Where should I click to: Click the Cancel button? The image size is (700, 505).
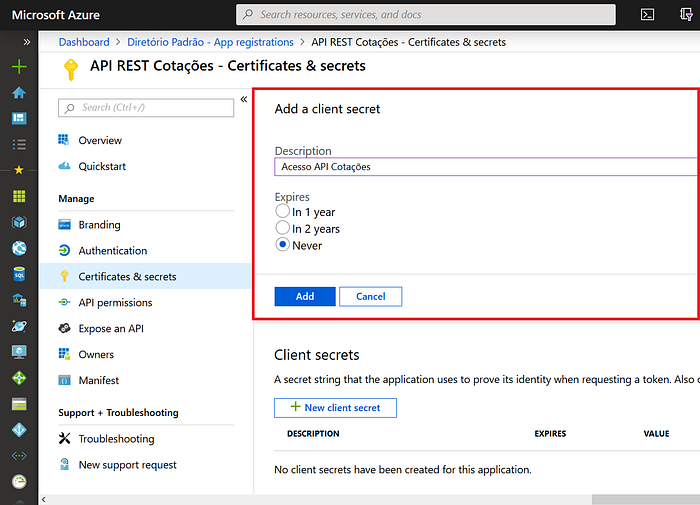click(x=371, y=296)
